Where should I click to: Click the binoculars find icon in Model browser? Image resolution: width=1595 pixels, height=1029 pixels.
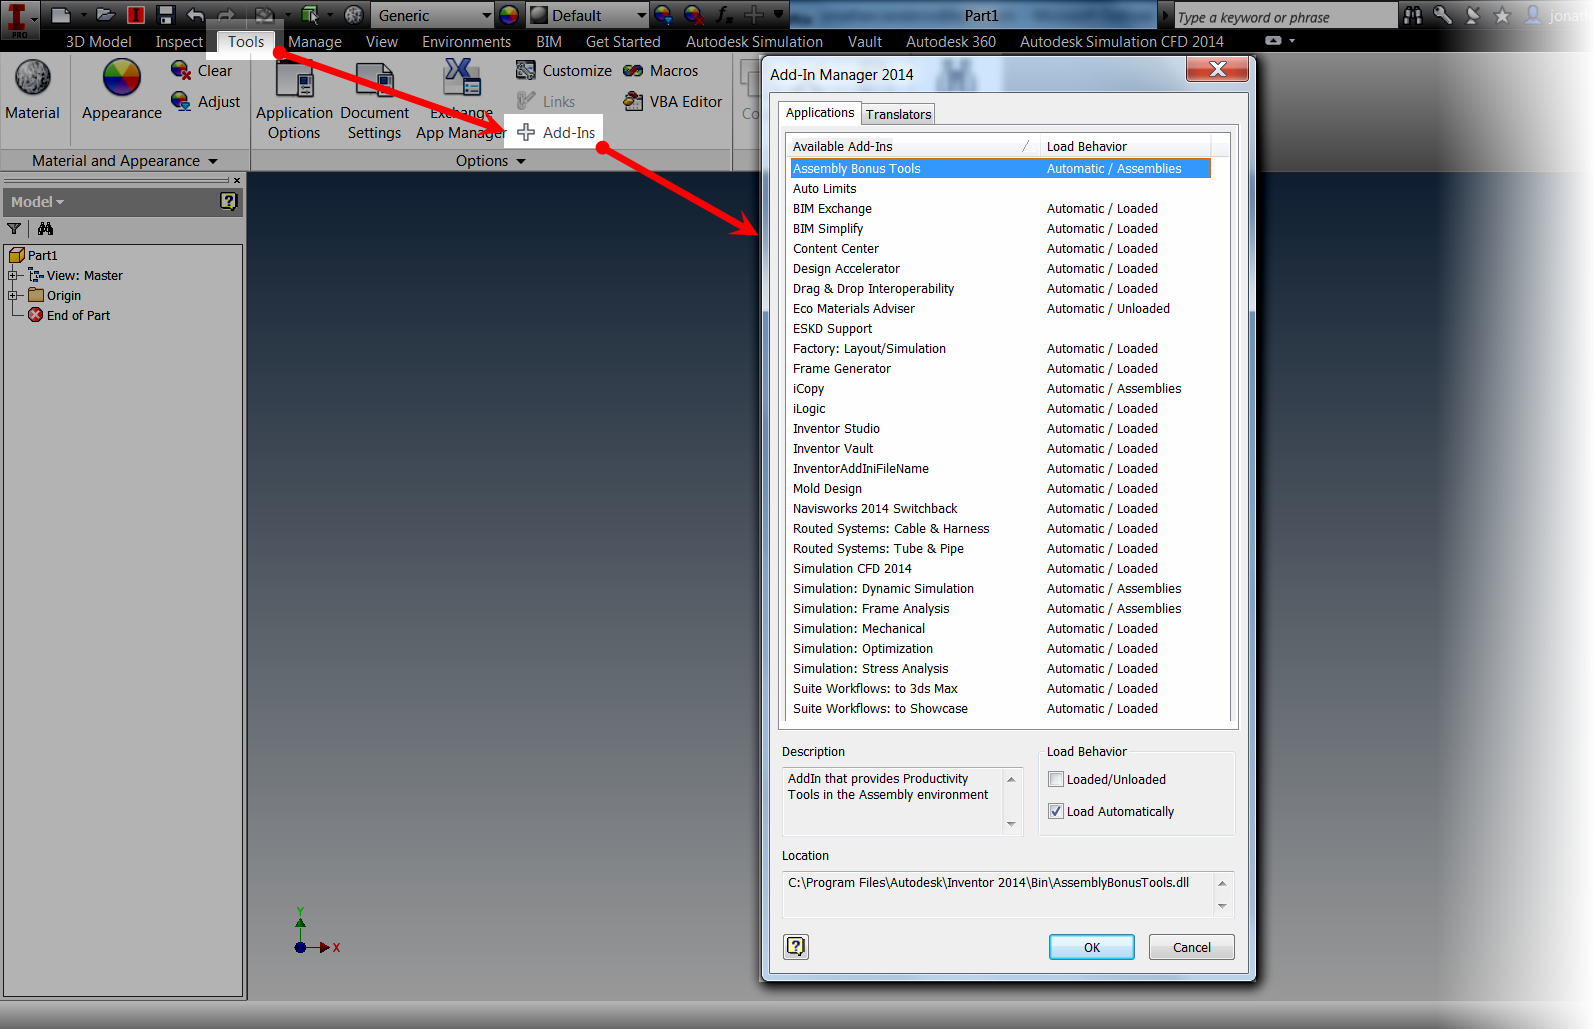[x=45, y=229]
